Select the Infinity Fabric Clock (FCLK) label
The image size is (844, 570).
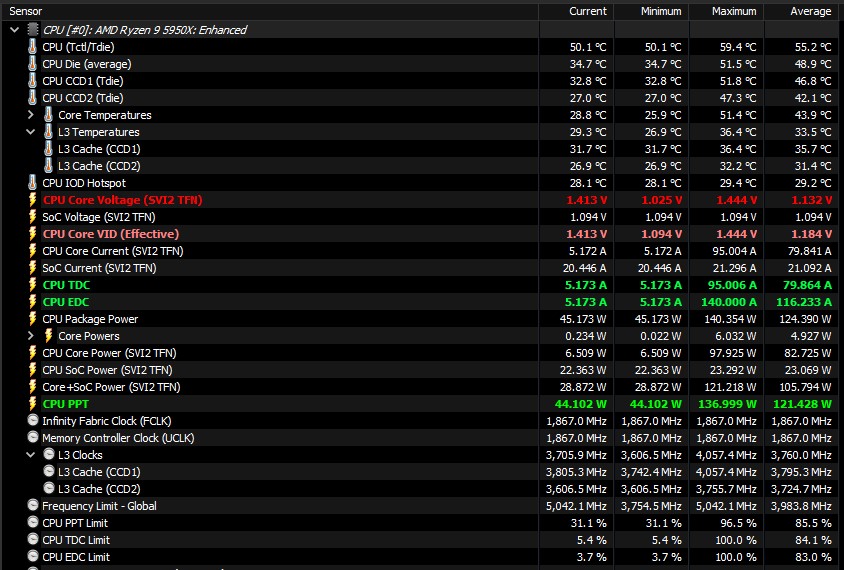tap(107, 421)
